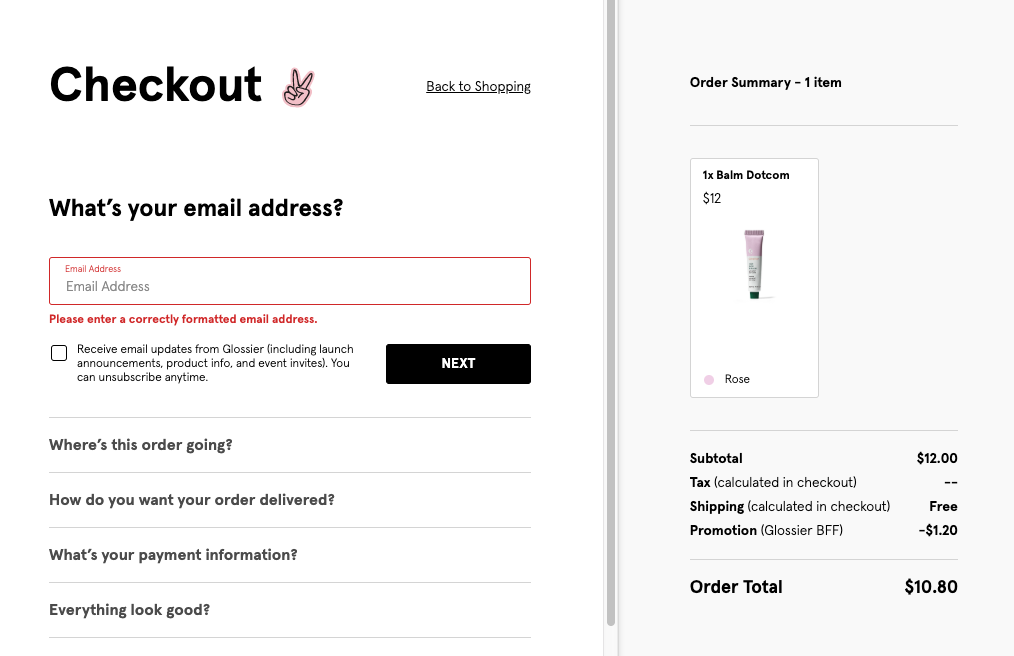1014x656 pixels.
Task: Click the "Order Summary - 1 item" heading
Action: [765, 83]
